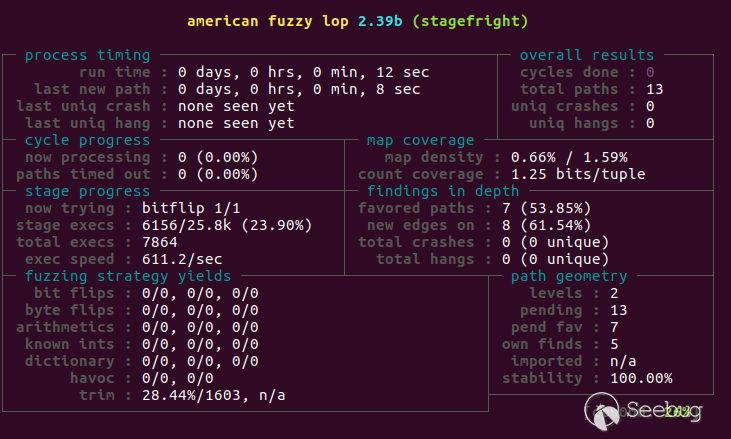731x439 pixels.
Task: Click the arithmetics yields value
Action: click(200, 327)
